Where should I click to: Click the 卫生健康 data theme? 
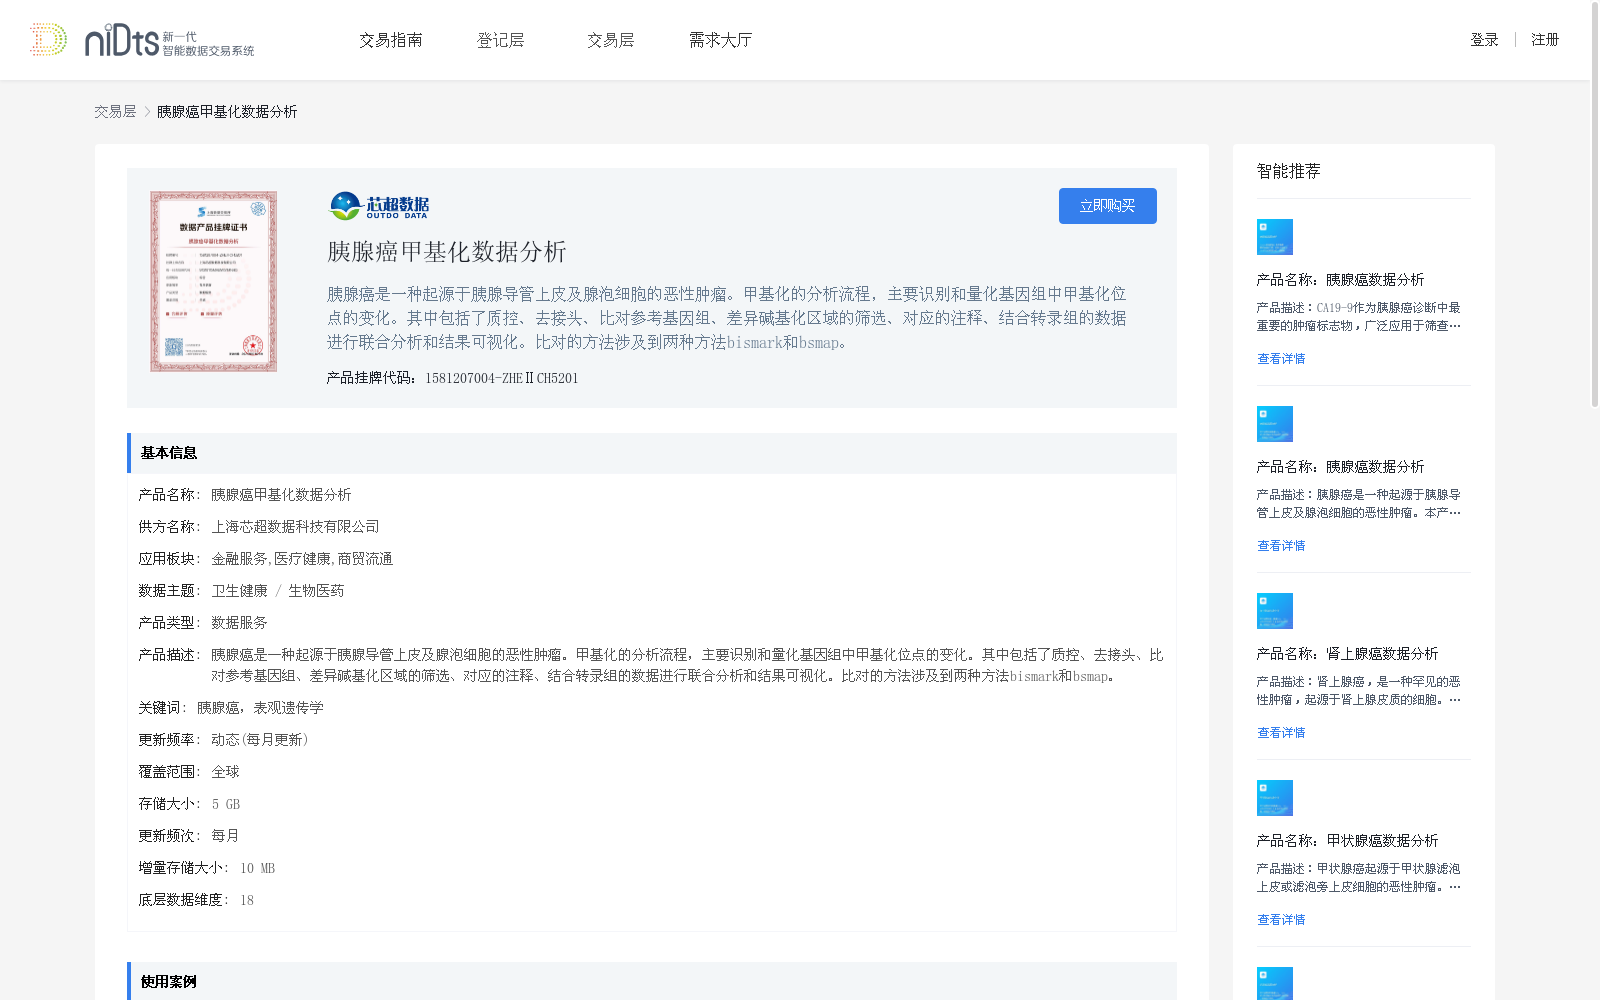[x=239, y=591]
